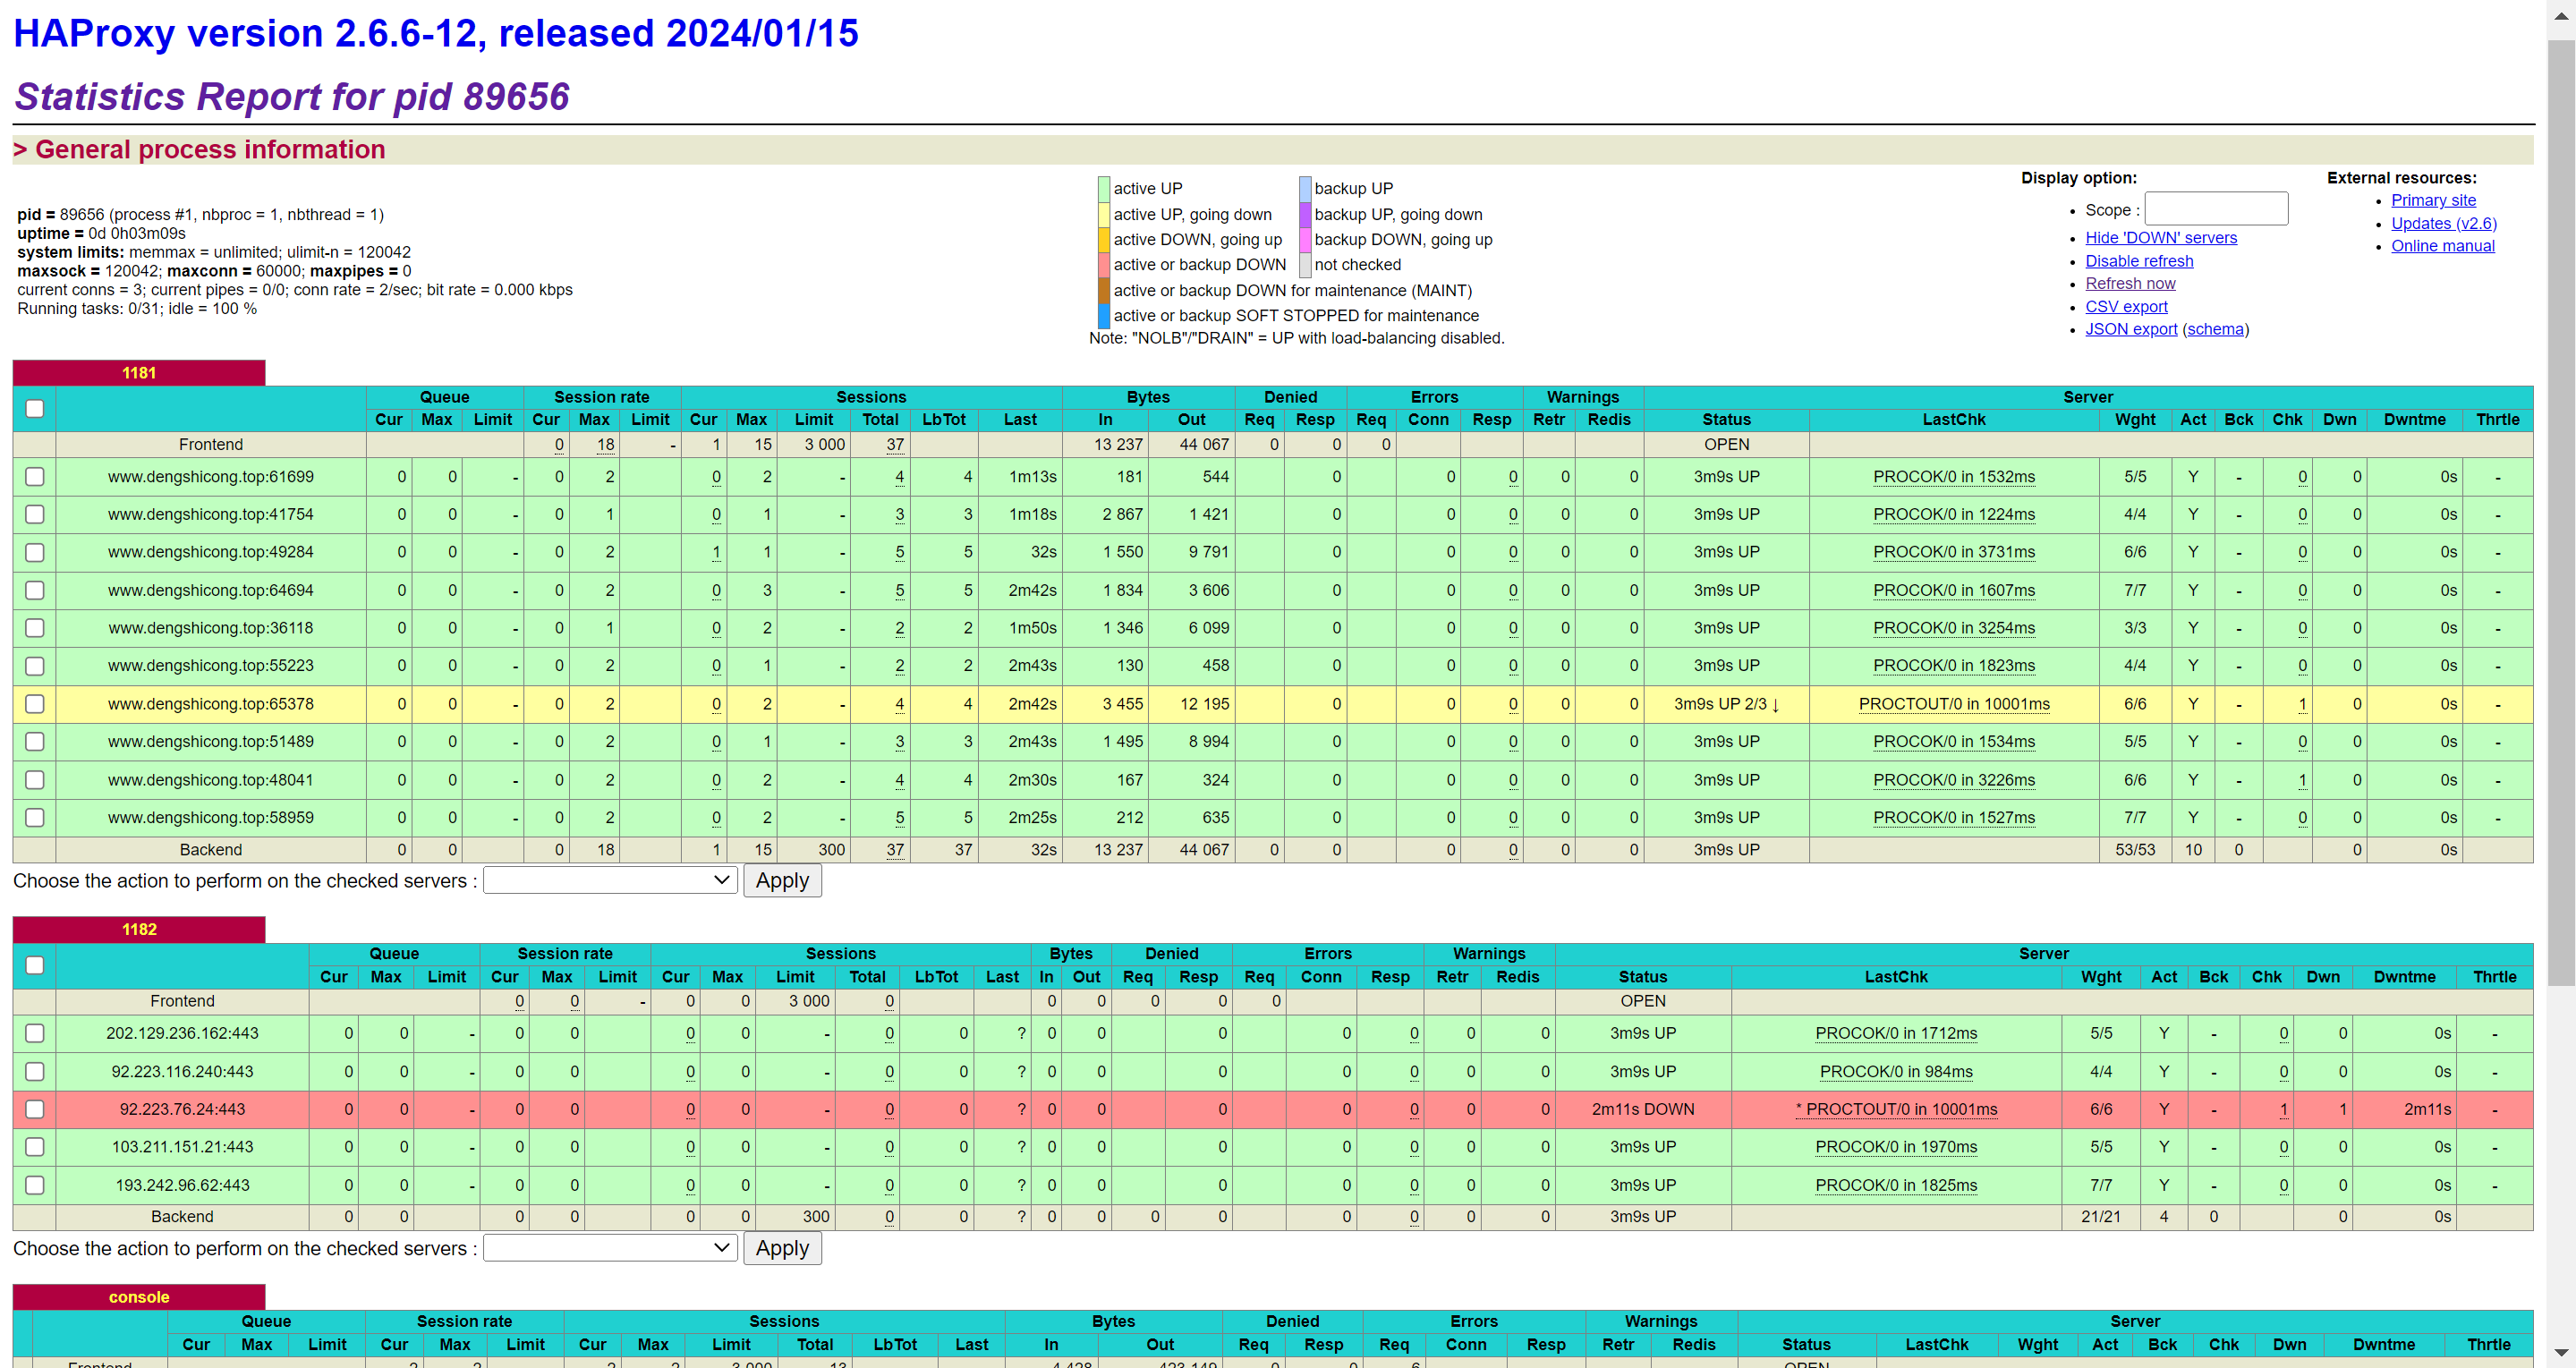Click the blue 'backup UP' legend swatch
2576x1368 pixels.
1305,189
